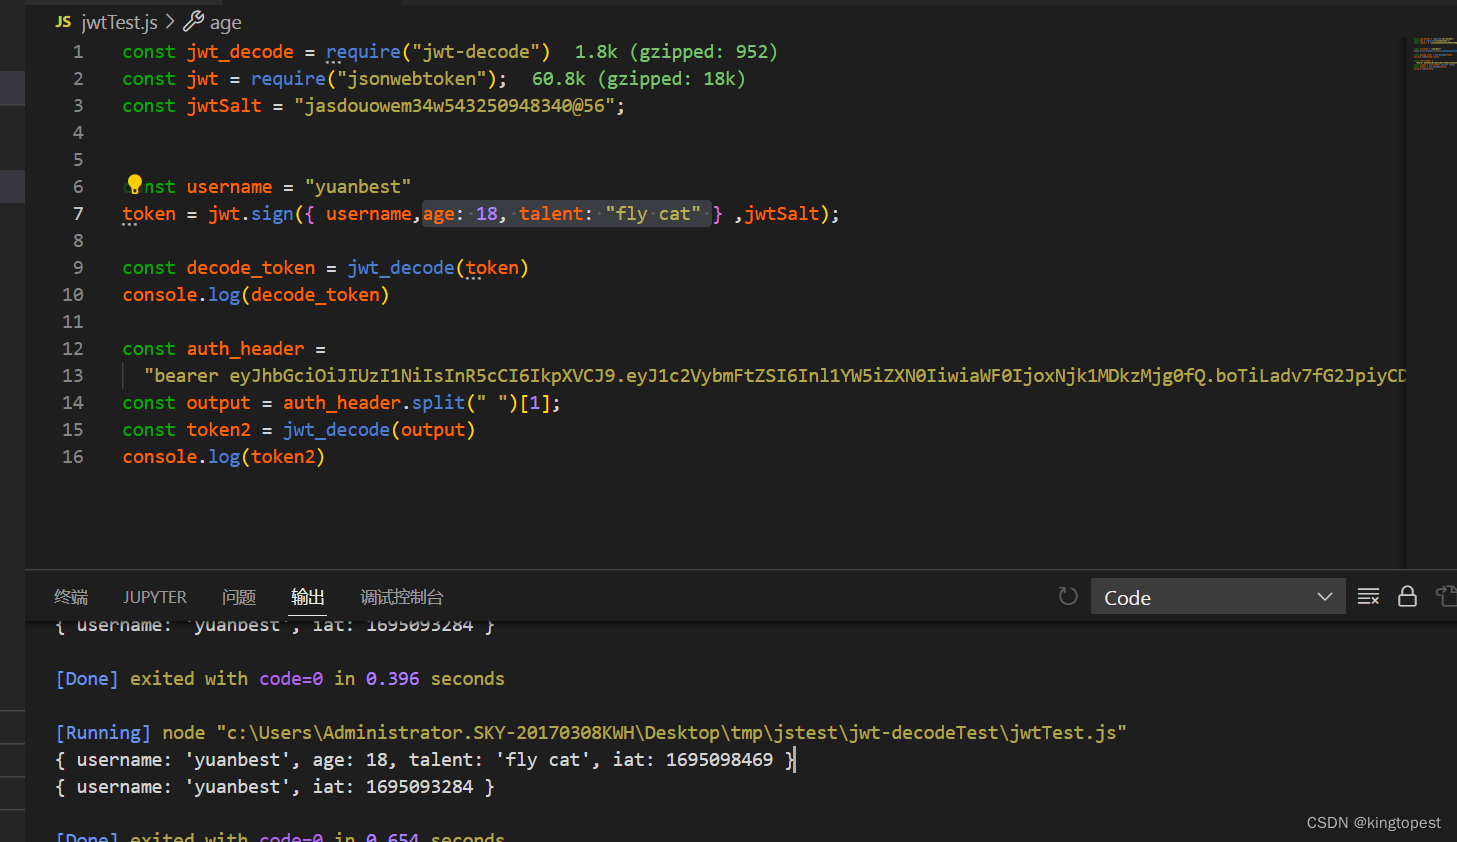Click the wrench icon in the breadcrumb

(x=193, y=21)
